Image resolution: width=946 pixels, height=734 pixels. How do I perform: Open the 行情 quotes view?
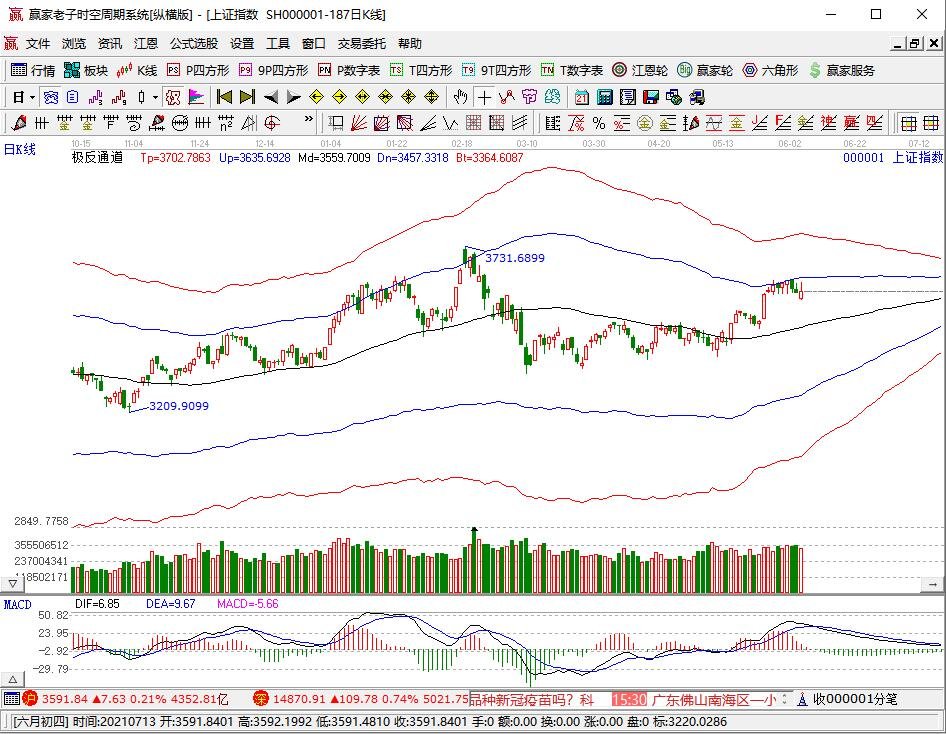tap(33, 71)
